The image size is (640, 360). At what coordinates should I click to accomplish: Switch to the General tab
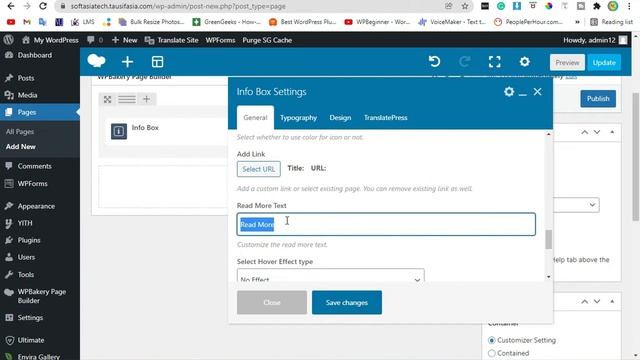(256, 118)
